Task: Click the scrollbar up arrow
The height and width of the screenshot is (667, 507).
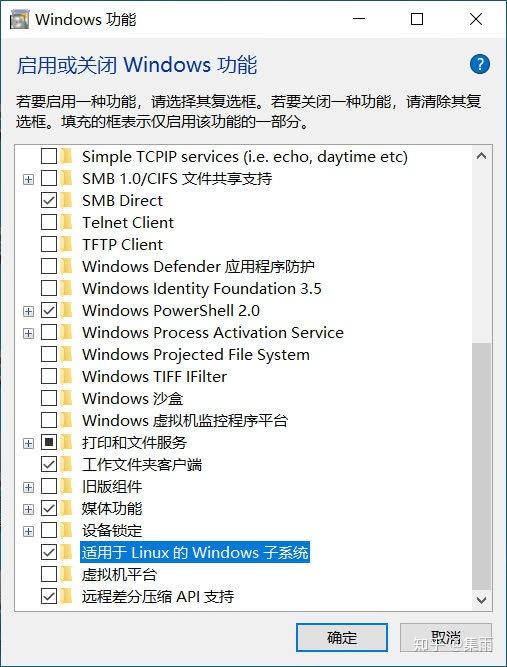Action: click(x=481, y=156)
